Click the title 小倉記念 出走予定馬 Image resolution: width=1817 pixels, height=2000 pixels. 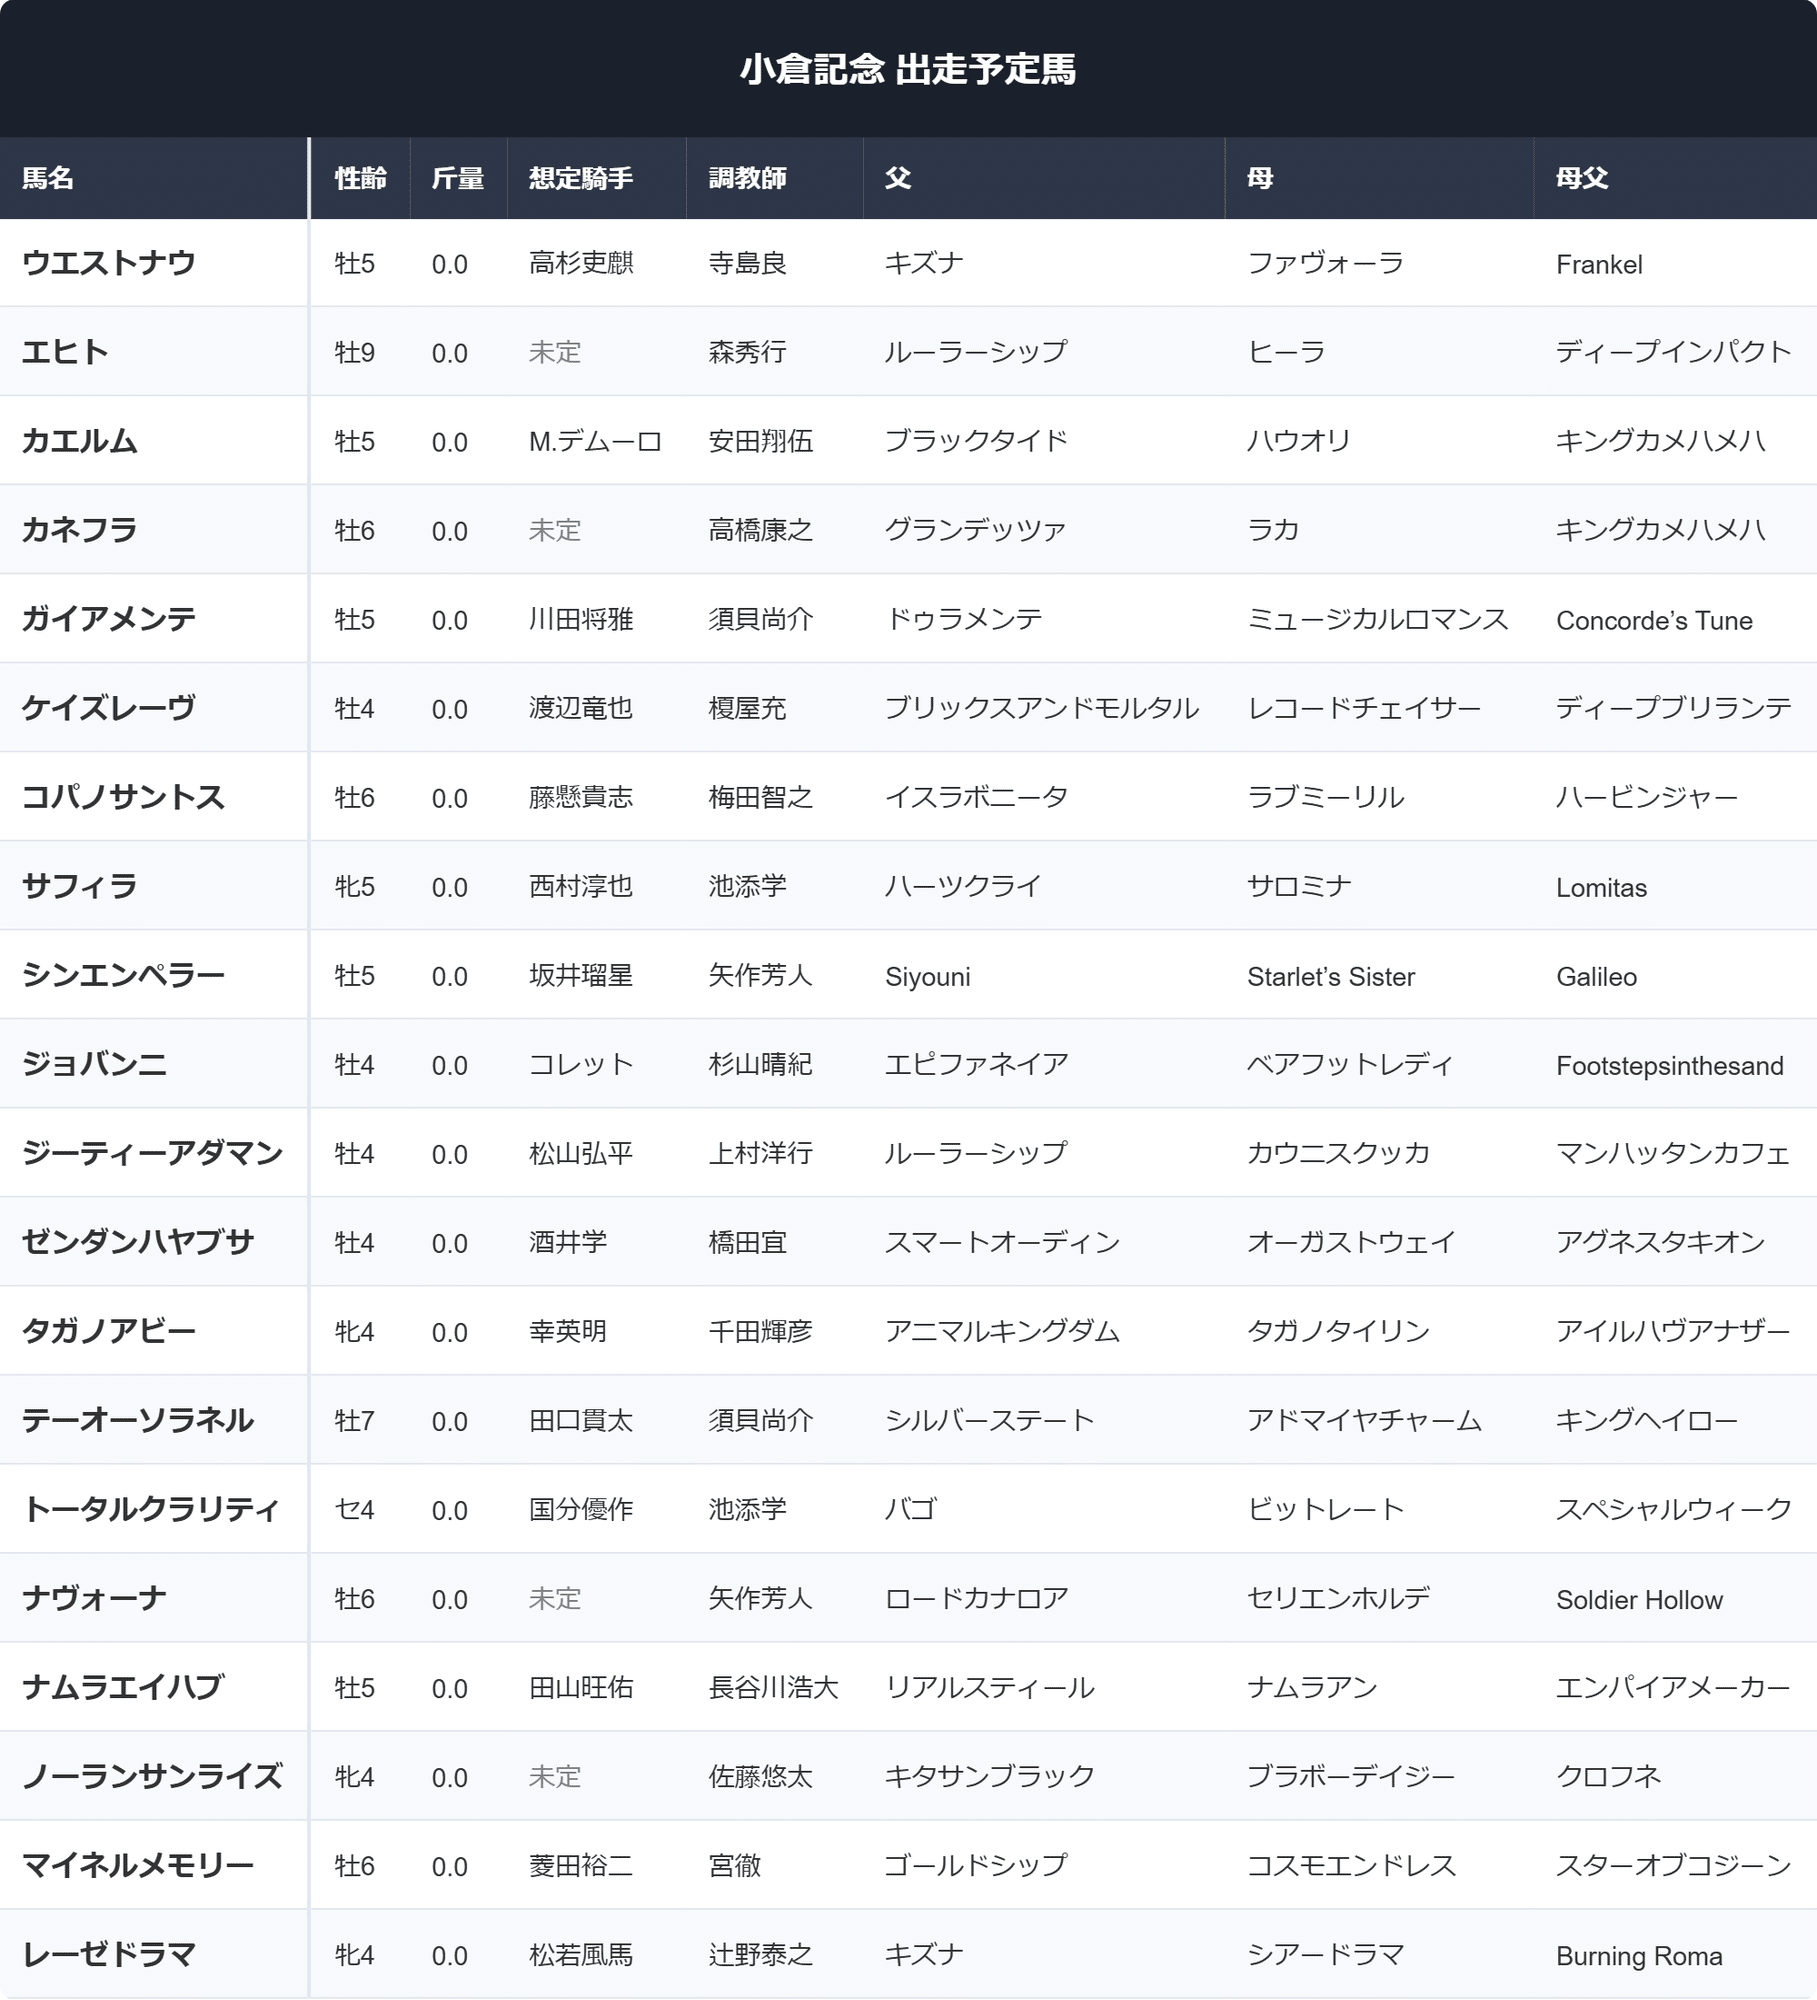tap(908, 69)
